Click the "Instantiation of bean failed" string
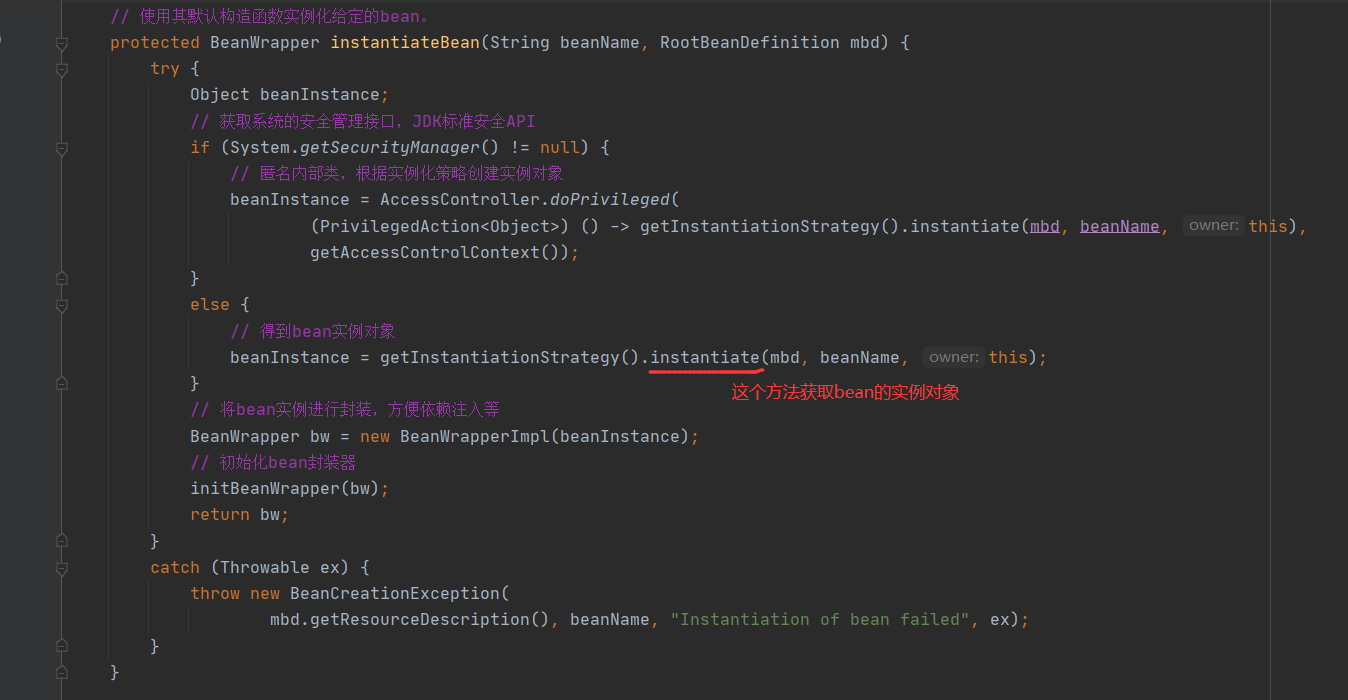This screenshot has width=1348, height=700. [x=820, y=619]
